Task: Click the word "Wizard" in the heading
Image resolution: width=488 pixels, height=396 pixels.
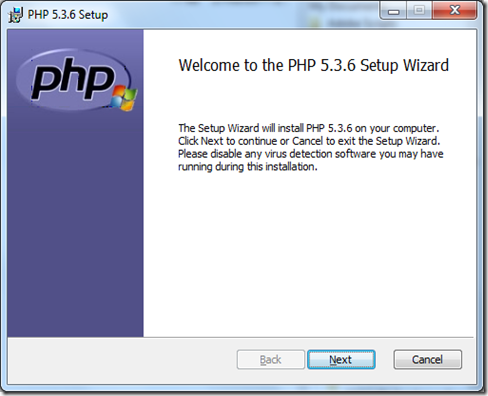Action: 426,65
